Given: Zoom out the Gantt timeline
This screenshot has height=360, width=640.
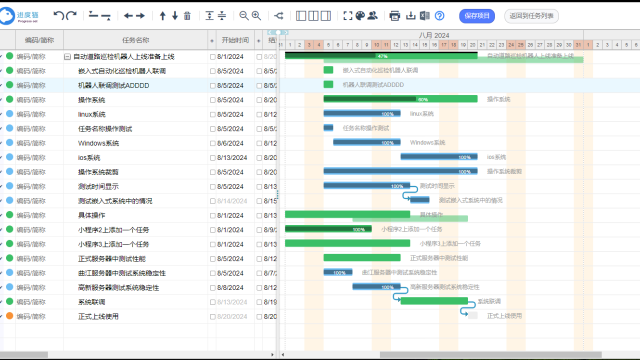Looking at the screenshot, I should coord(244,16).
